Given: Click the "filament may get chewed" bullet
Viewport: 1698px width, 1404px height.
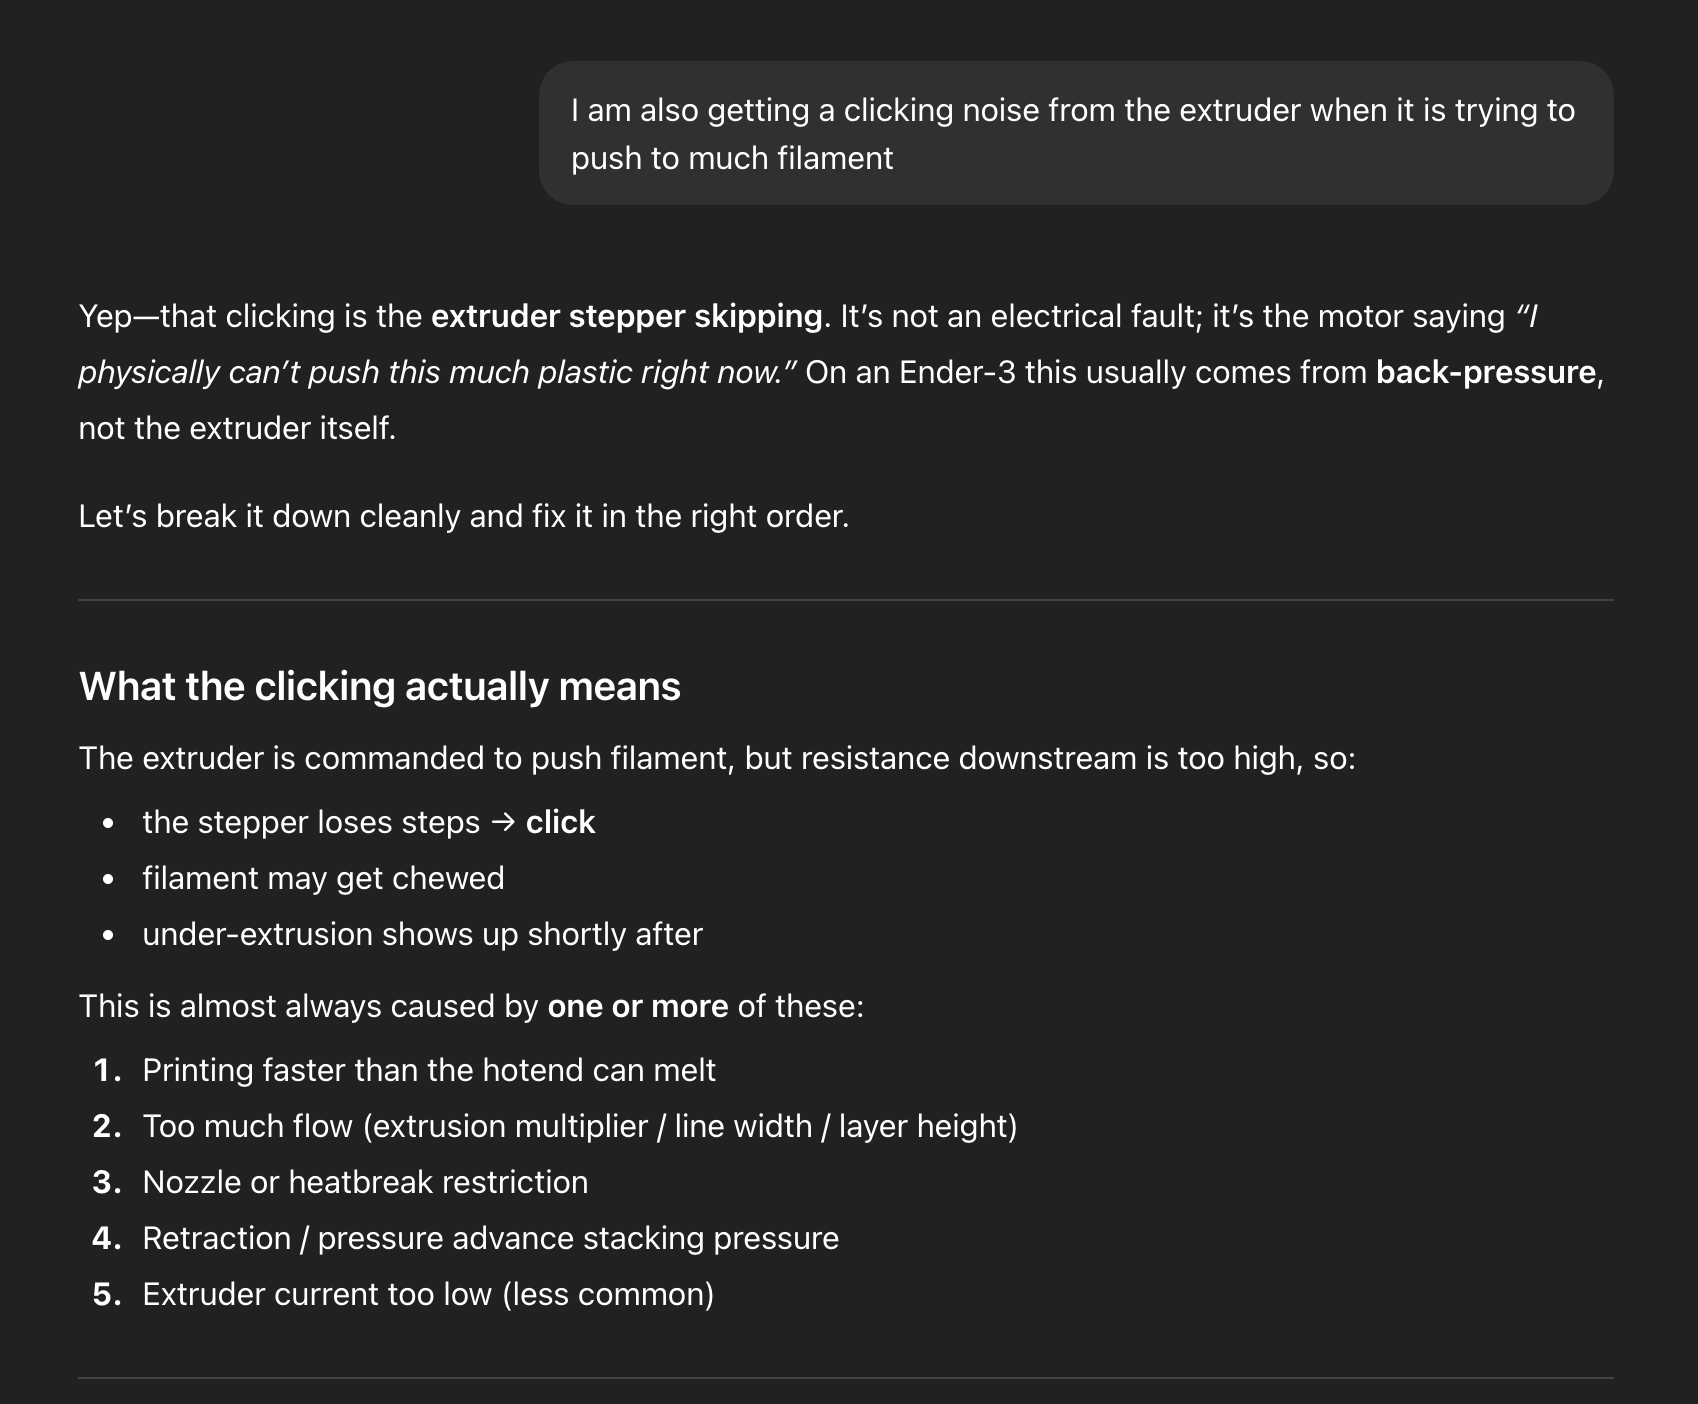Looking at the screenshot, I should (323, 878).
